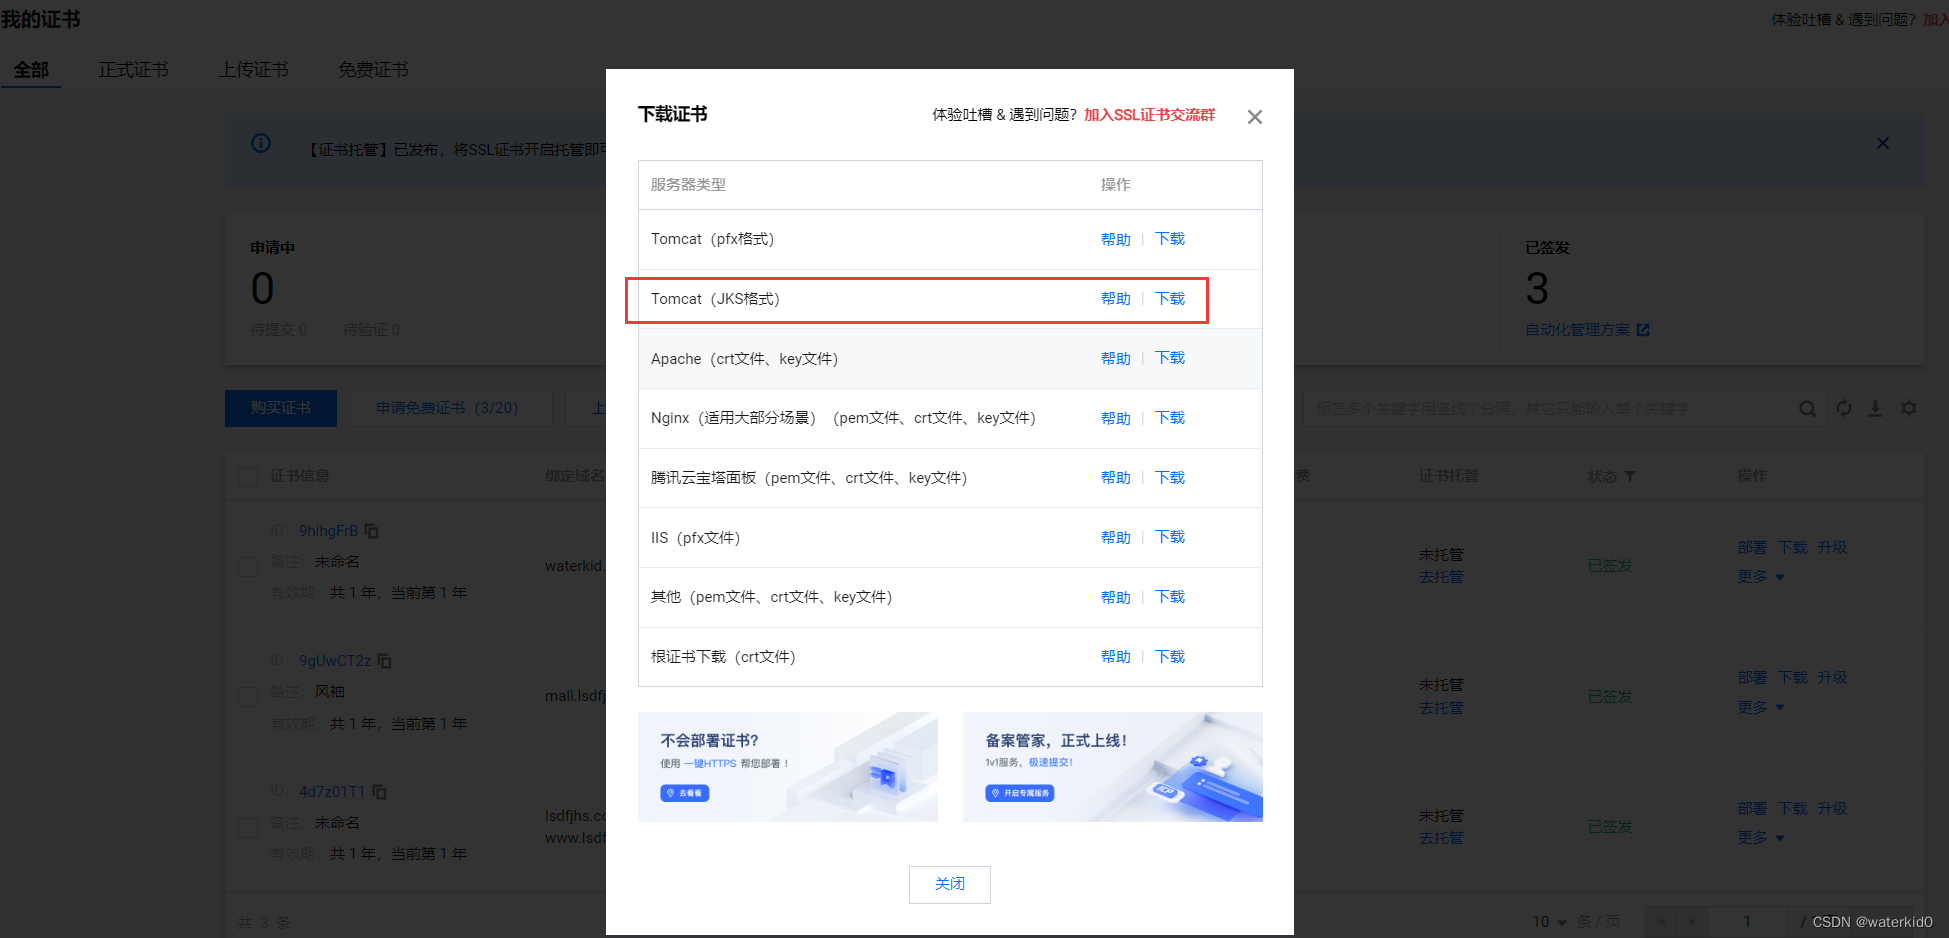This screenshot has height=938, width=1949.
Task: Check the box for certificate 4d7z01T1
Action: tap(248, 827)
